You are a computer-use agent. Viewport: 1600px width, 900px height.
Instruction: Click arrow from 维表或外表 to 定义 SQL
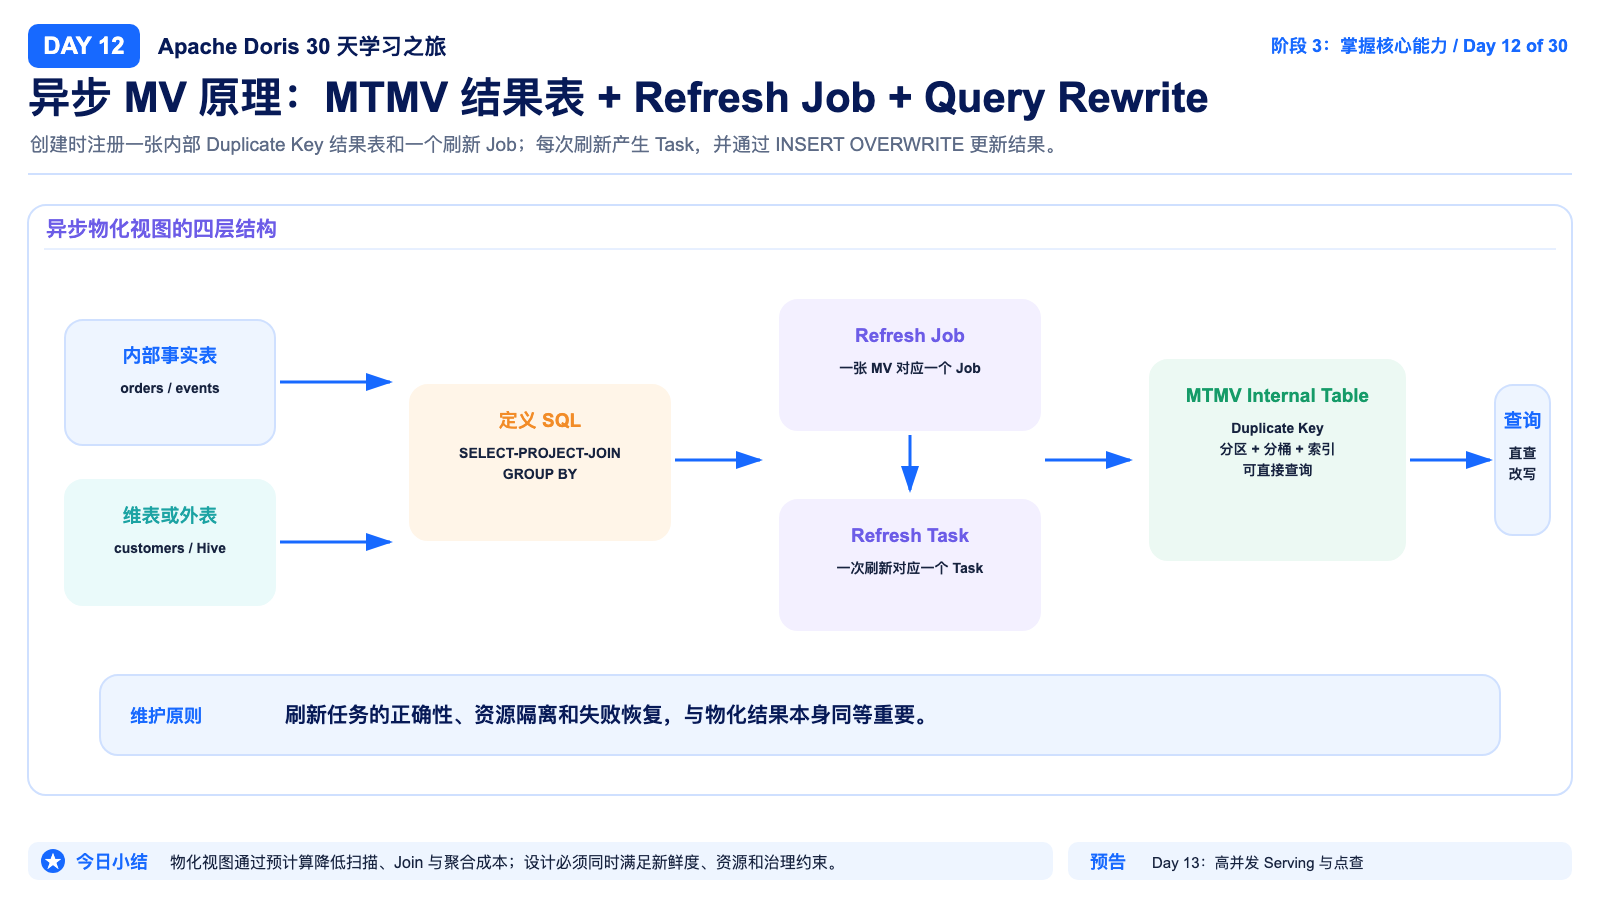(x=336, y=542)
